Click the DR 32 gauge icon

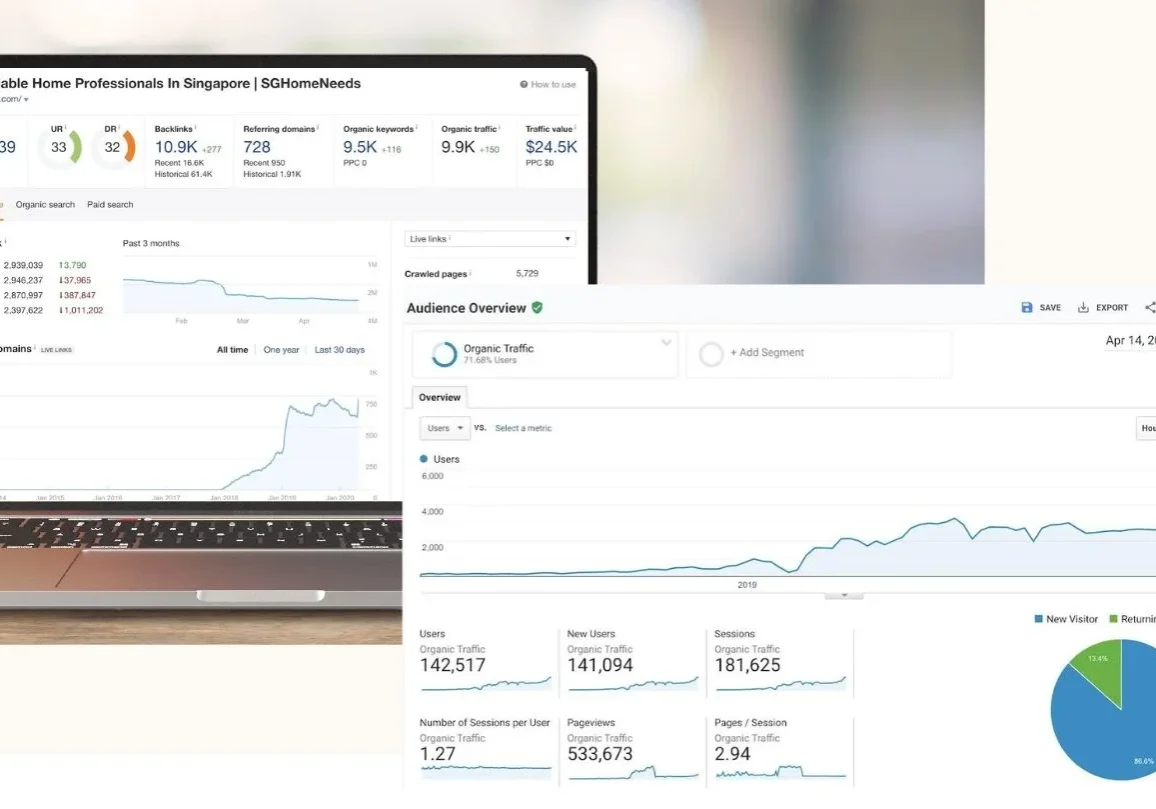[112, 148]
